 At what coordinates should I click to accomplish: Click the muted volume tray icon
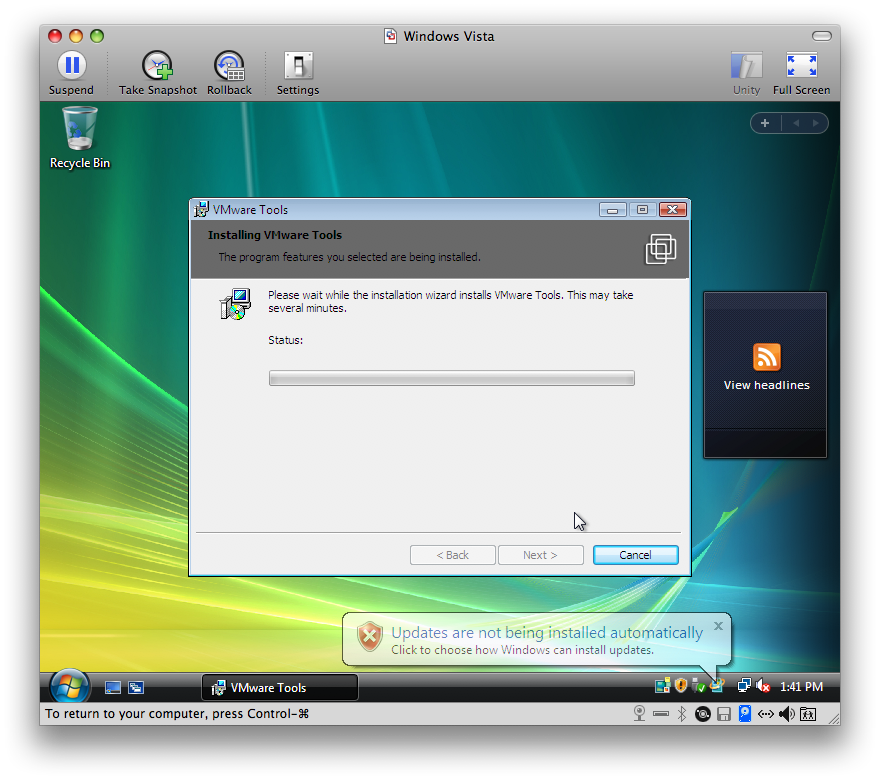pos(763,686)
